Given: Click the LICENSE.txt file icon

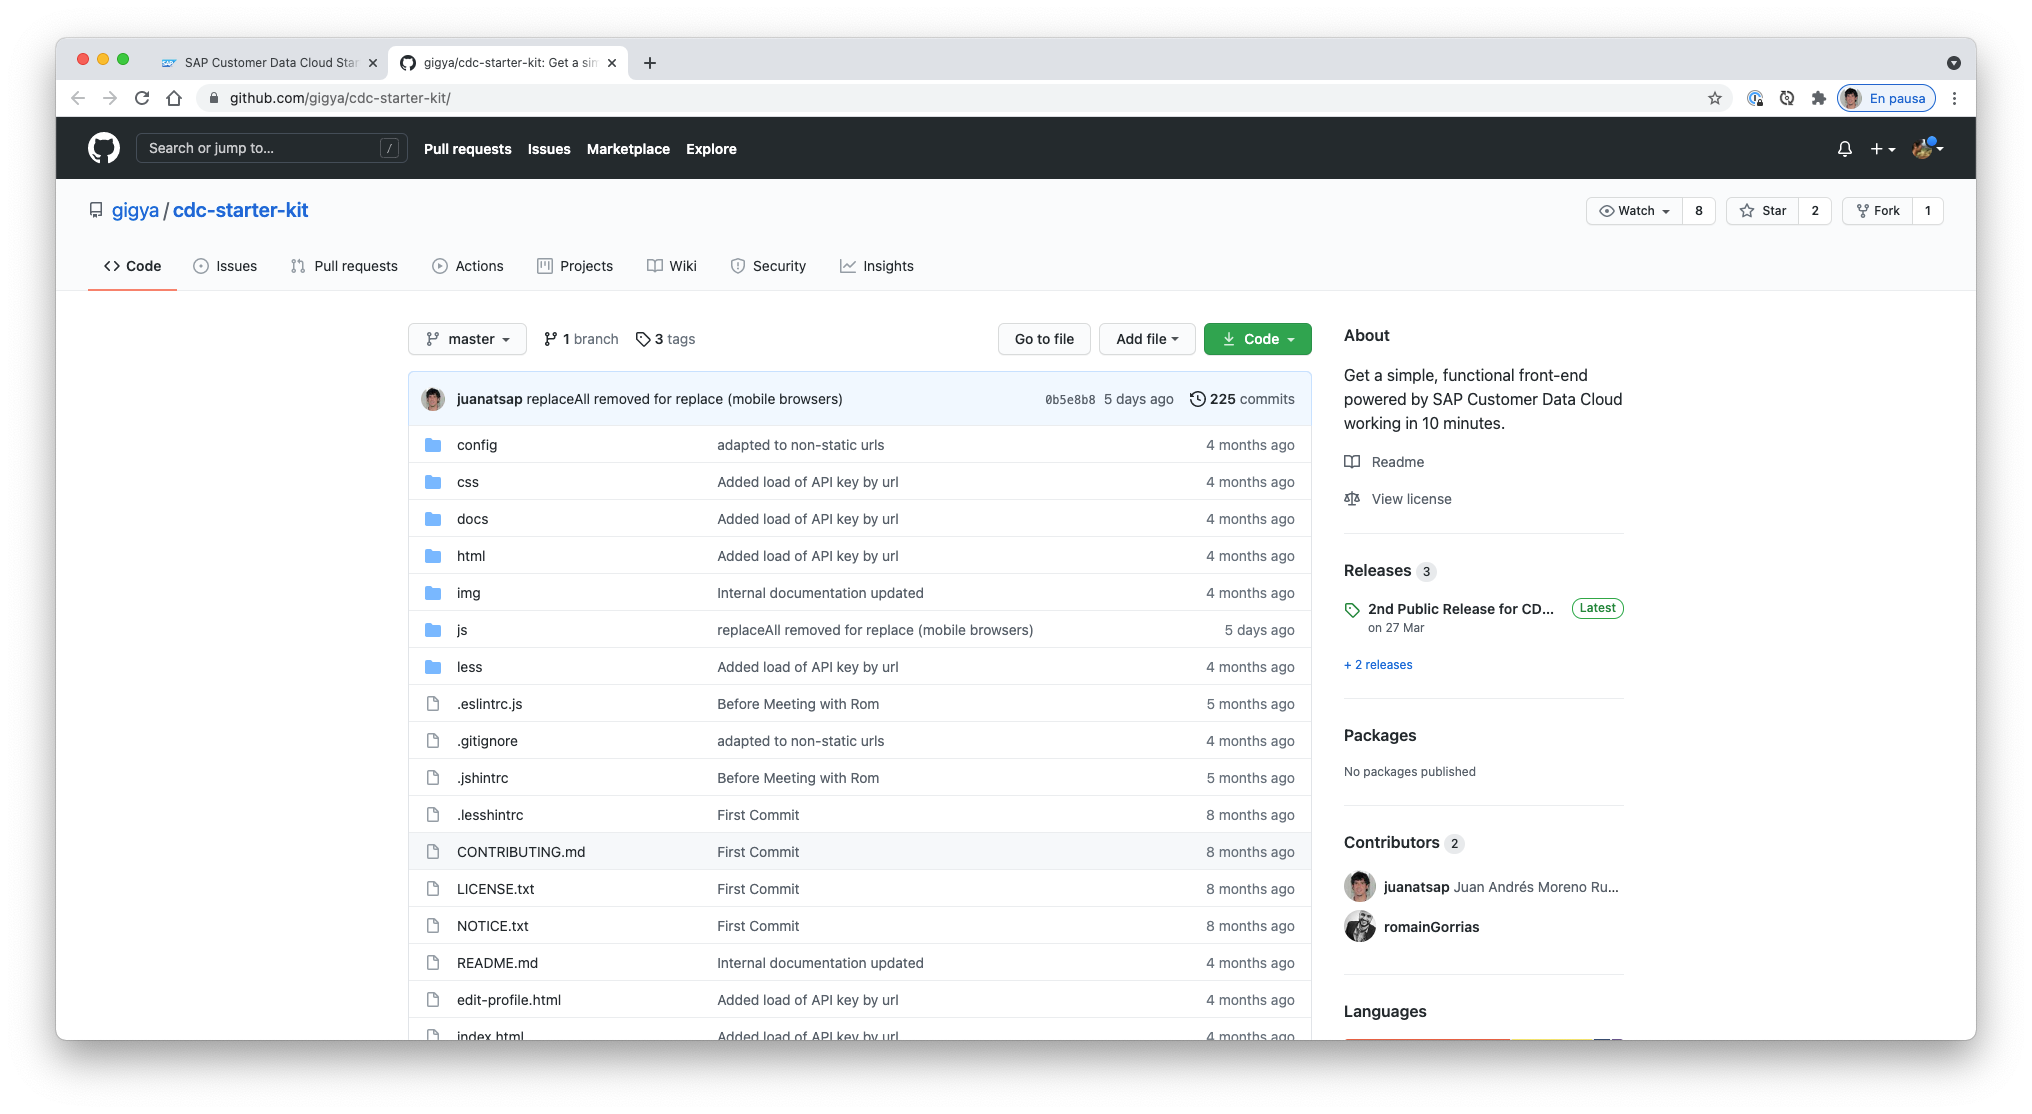Looking at the screenshot, I should point(433,889).
